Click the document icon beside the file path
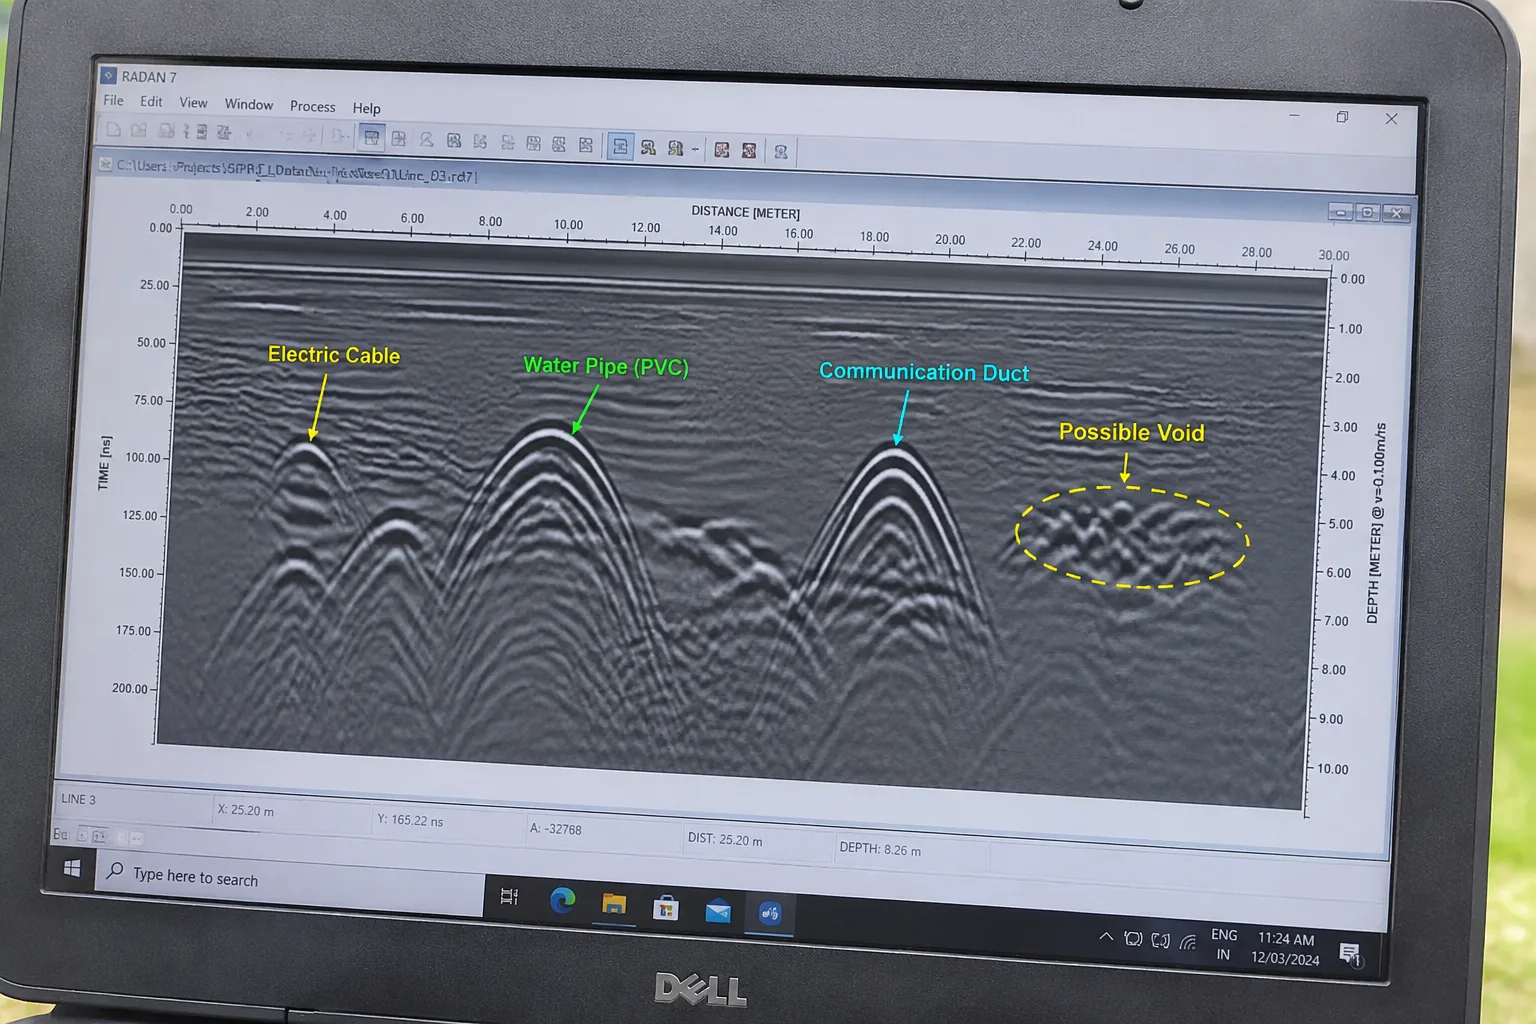The image size is (1536, 1024). point(105,165)
